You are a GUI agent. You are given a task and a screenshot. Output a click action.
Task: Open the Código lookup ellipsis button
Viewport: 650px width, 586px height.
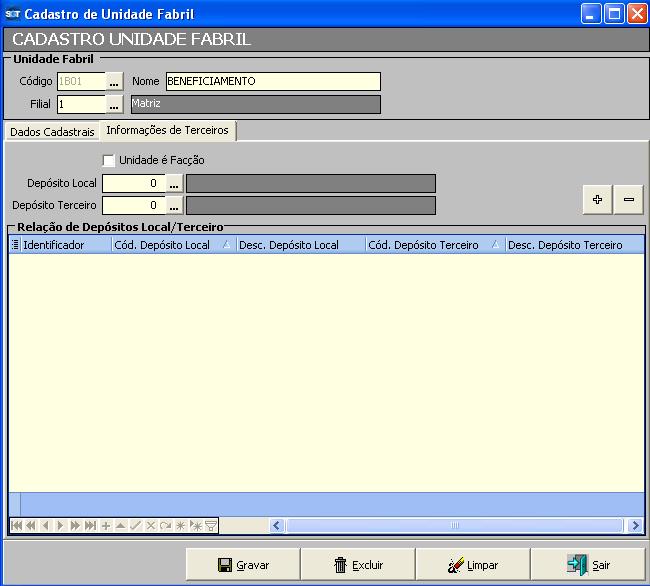tap(115, 82)
